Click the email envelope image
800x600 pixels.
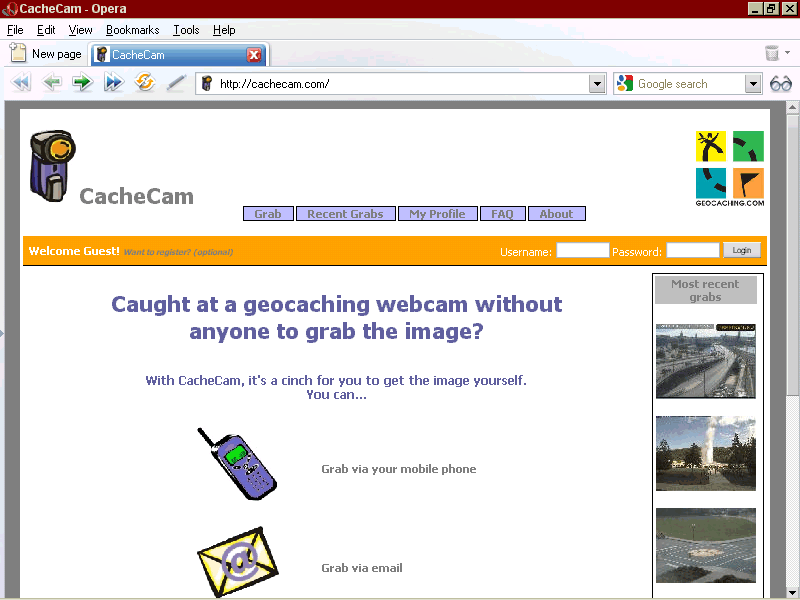[x=237, y=562]
